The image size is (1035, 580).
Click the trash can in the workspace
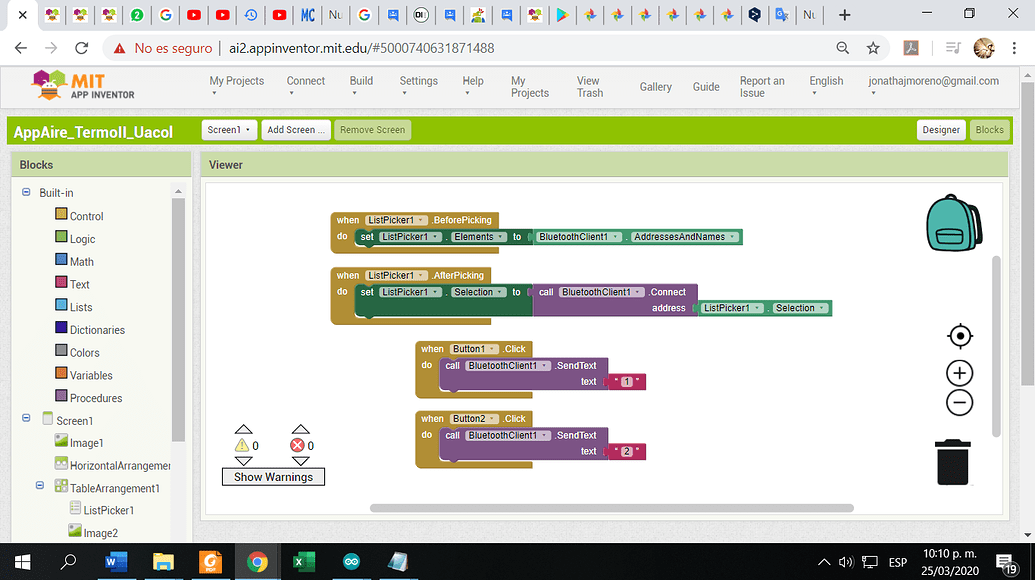pos(952,463)
